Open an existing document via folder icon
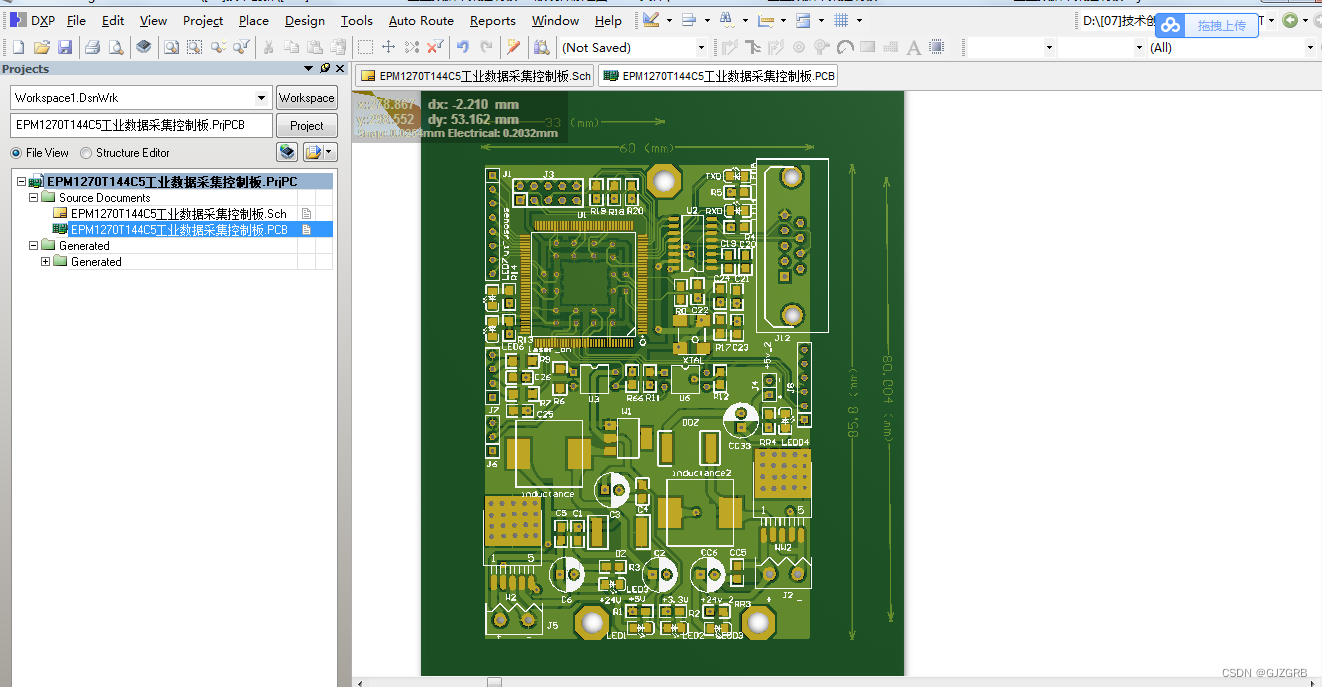1322x687 pixels. (42, 47)
